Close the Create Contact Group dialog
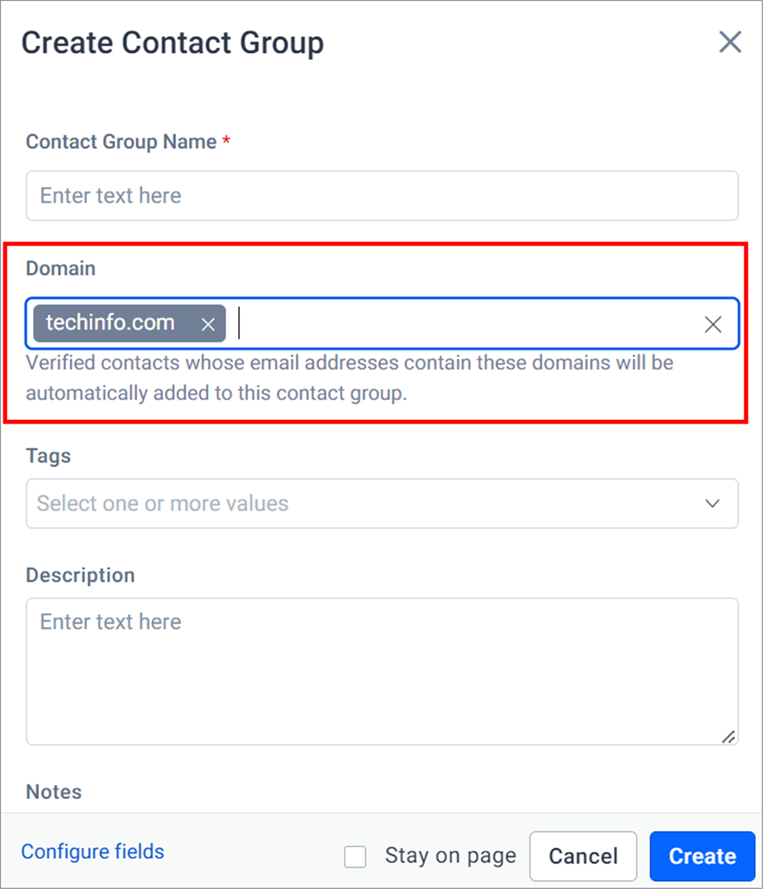The height and width of the screenshot is (889, 763). tap(730, 42)
